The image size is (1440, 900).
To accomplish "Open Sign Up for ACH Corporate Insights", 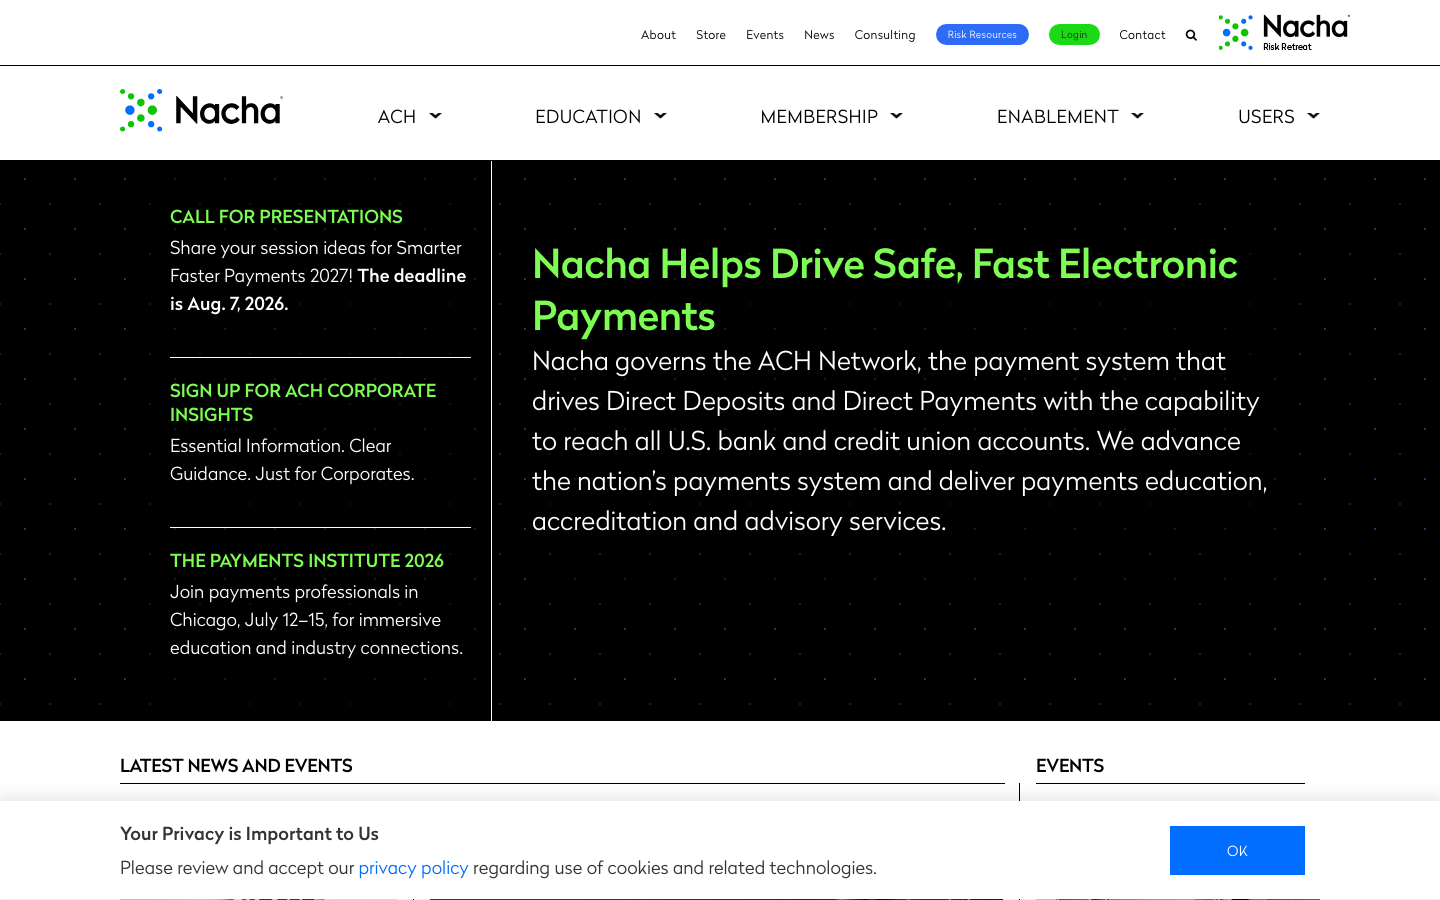I will (303, 402).
